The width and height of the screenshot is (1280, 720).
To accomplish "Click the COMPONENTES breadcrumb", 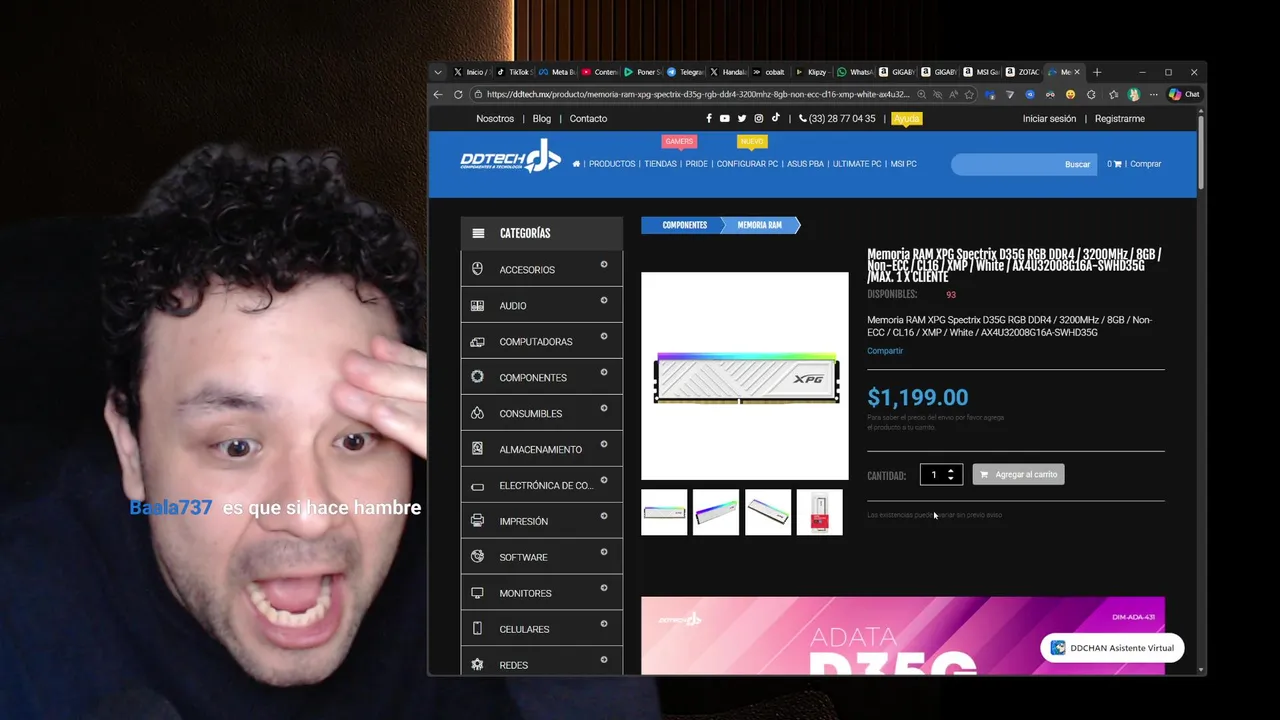I will coord(684,225).
